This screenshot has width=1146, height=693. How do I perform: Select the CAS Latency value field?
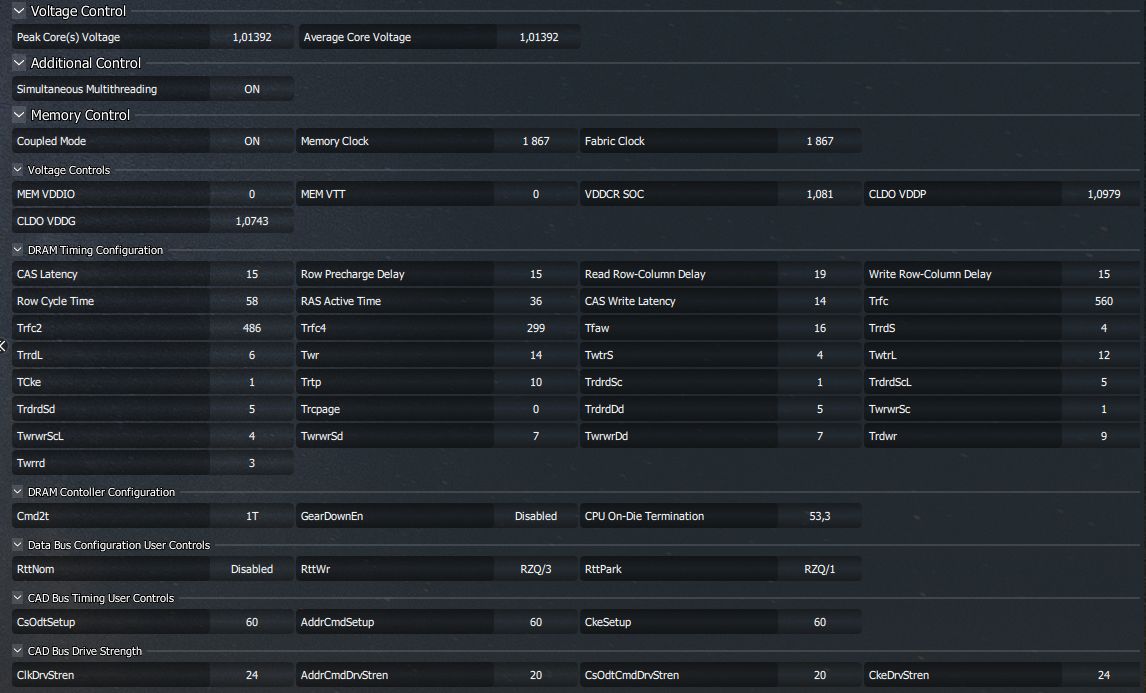[x=252, y=274]
